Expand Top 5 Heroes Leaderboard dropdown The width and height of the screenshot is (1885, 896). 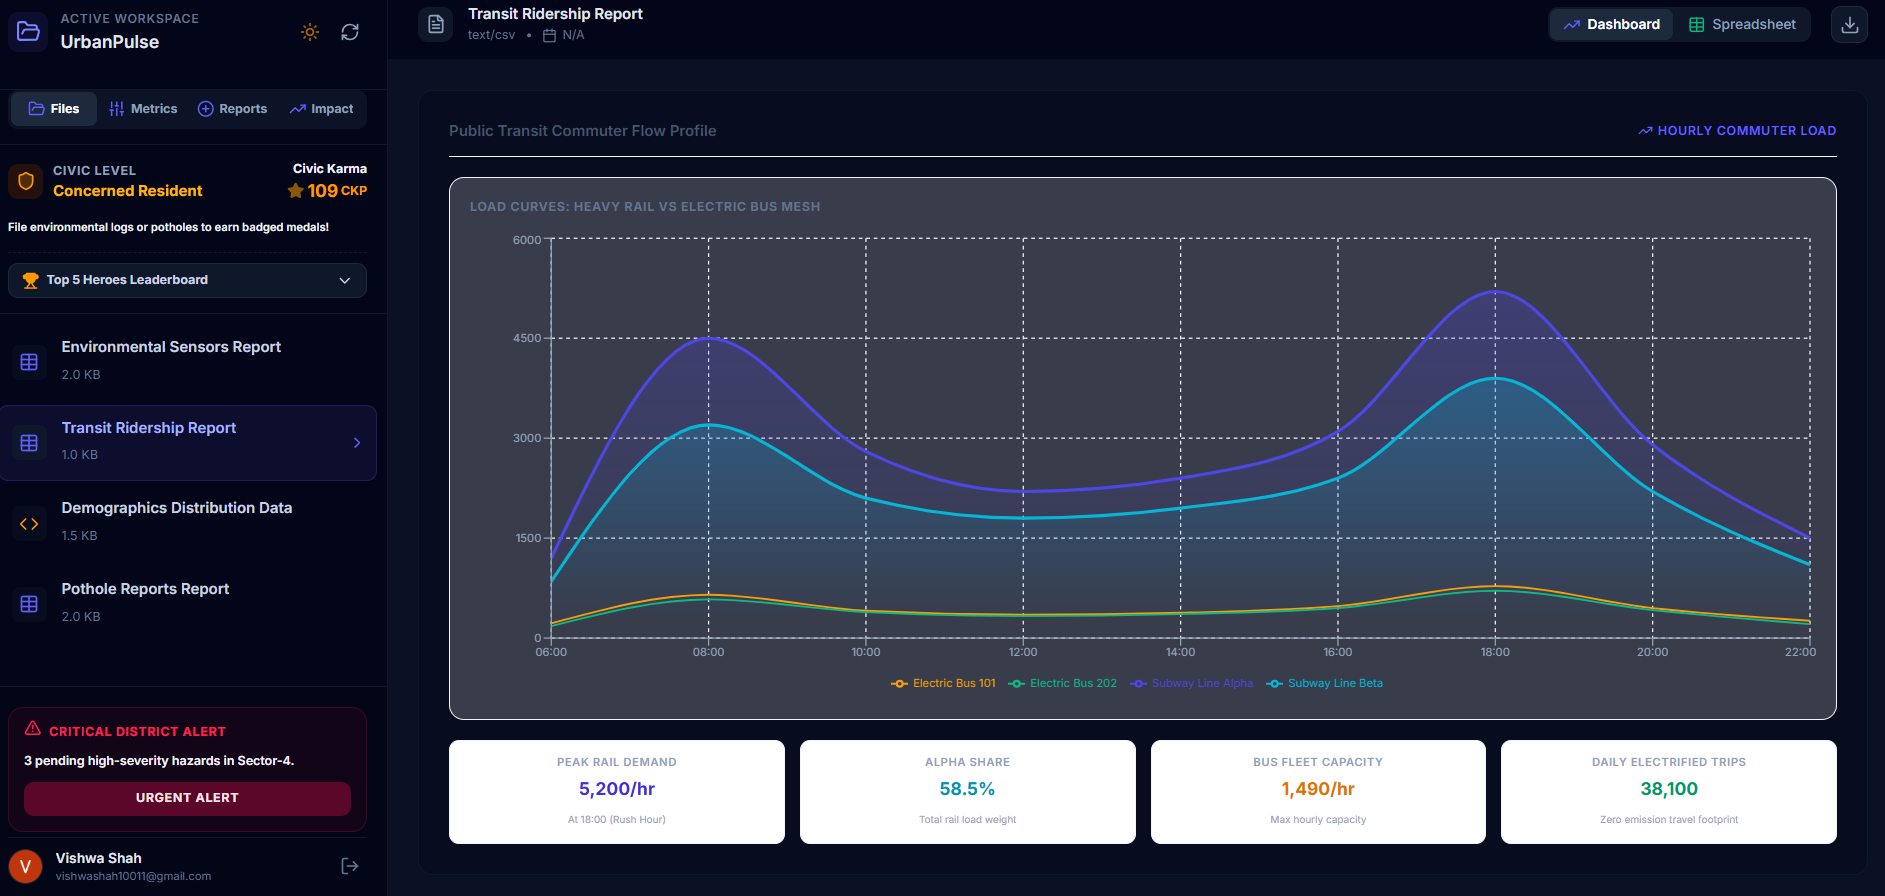pyautogui.click(x=187, y=280)
